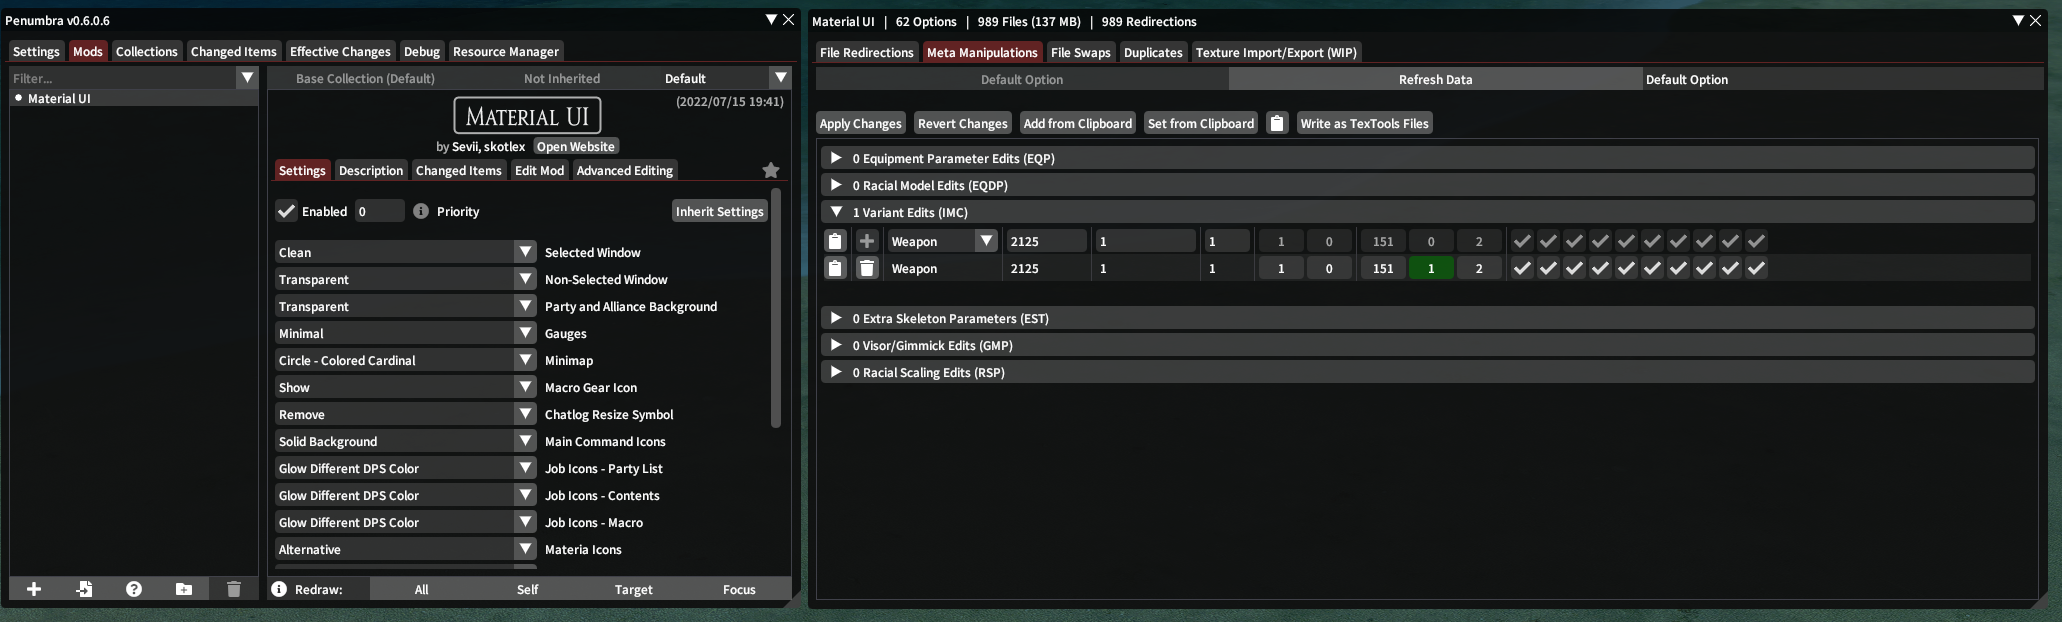The height and width of the screenshot is (622, 2062).
Task: Open Texture Import/Export (WIP) tab
Action: tap(1276, 52)
